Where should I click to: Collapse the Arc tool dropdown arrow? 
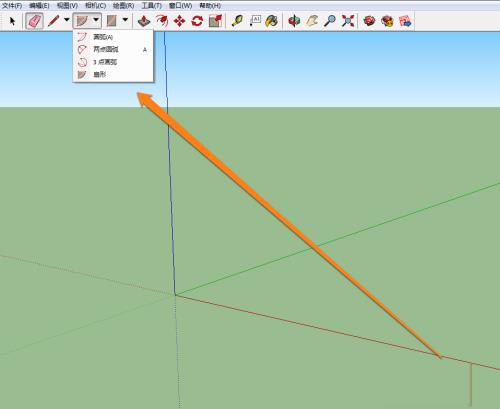[x=96, y=20]
